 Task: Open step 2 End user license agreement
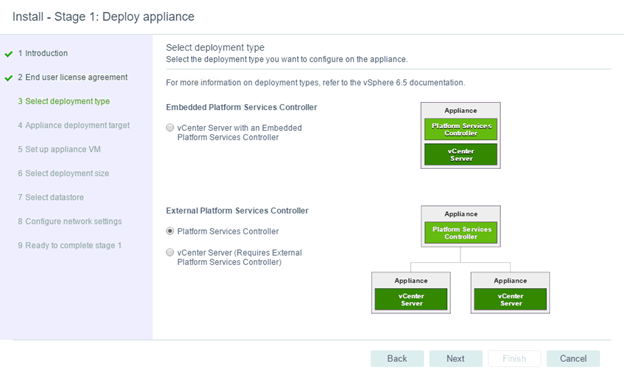pyautogui.click(x=72, y=77)
